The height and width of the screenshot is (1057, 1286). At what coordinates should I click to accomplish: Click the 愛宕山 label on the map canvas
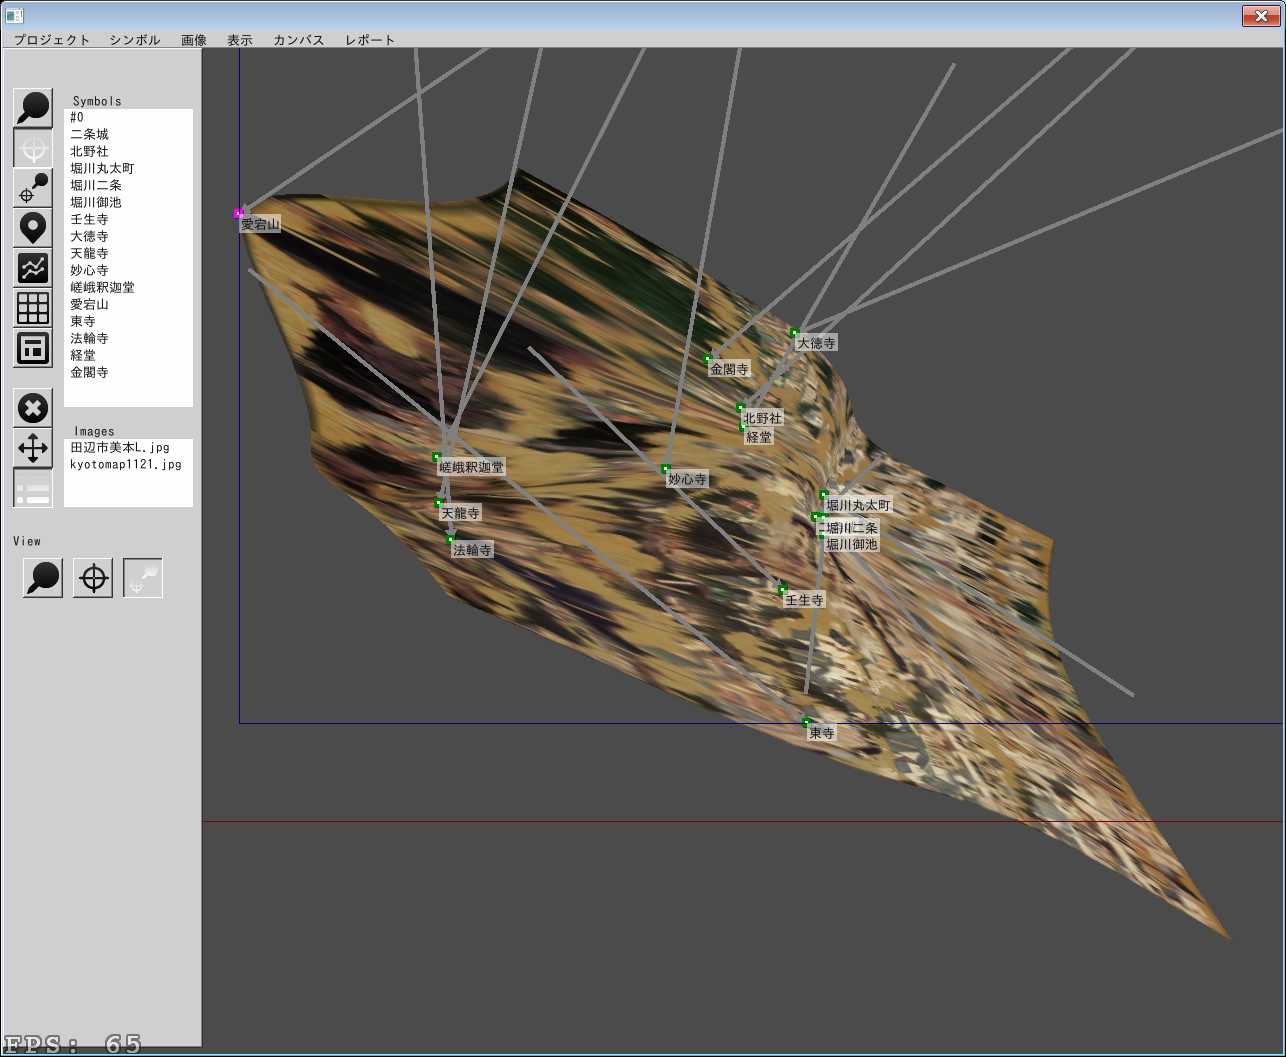260,225
